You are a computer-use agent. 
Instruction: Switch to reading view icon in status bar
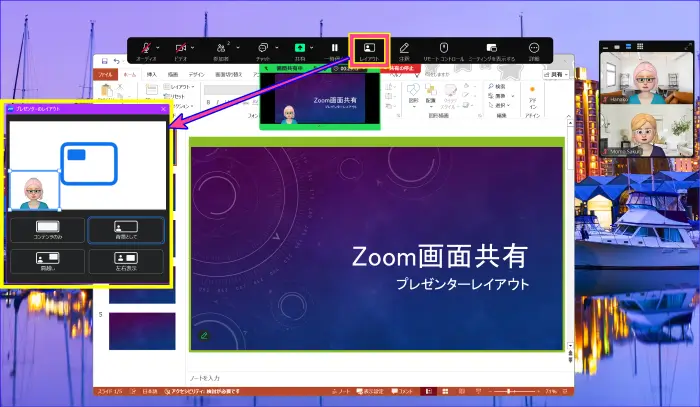coord(462,391)
